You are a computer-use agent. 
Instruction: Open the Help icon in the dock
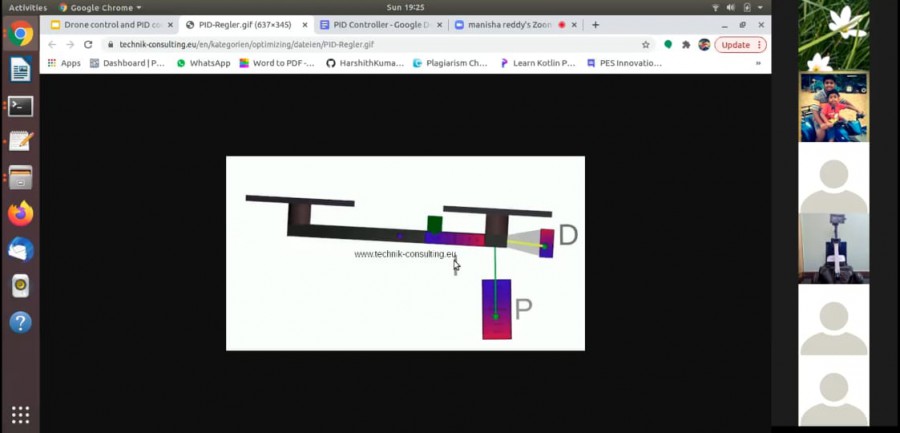tap(20, 322)
